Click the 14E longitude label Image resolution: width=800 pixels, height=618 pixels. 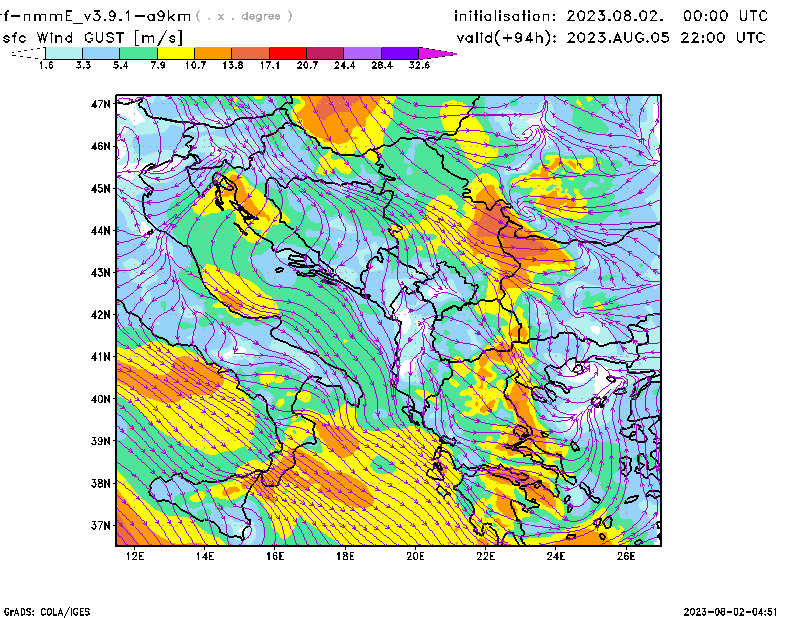pos(205,556)
